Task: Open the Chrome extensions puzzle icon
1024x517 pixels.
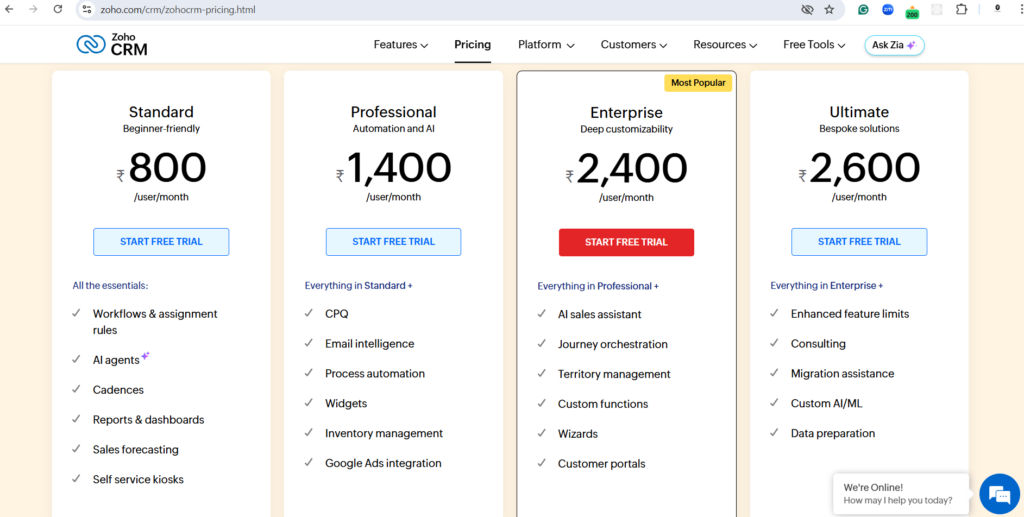Action: (x=961, y=9)
